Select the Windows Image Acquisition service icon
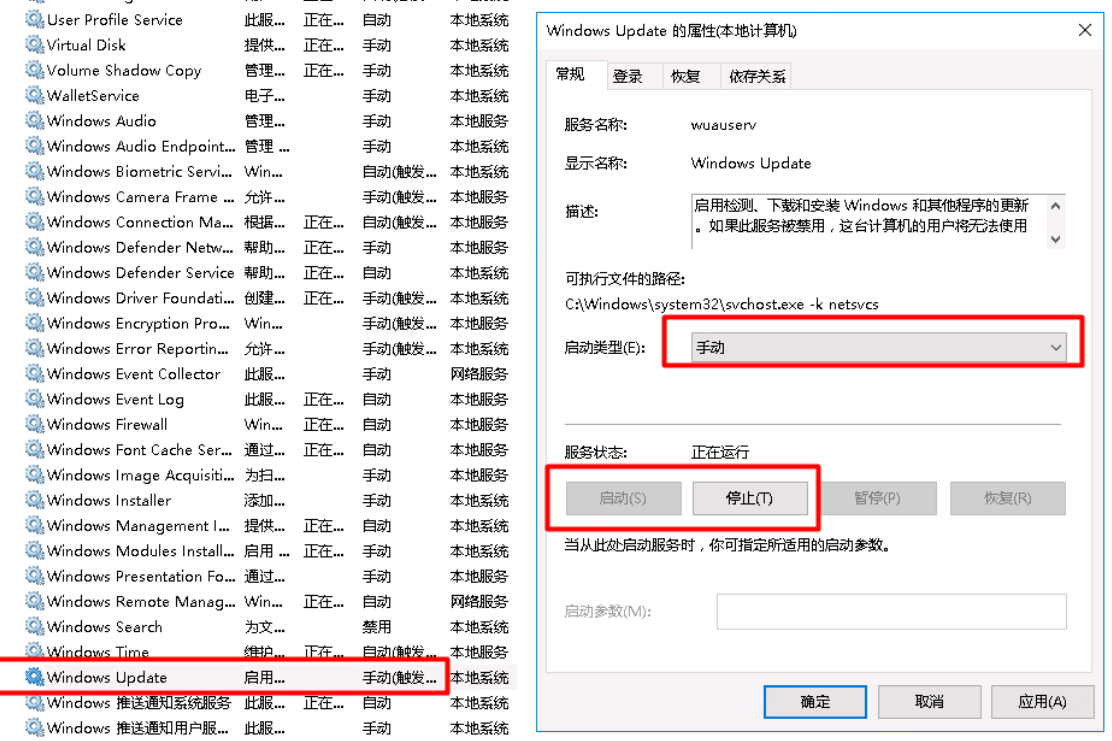This screenshot has height=741, width=1112. pyautogui.click(x=34, y=474)
